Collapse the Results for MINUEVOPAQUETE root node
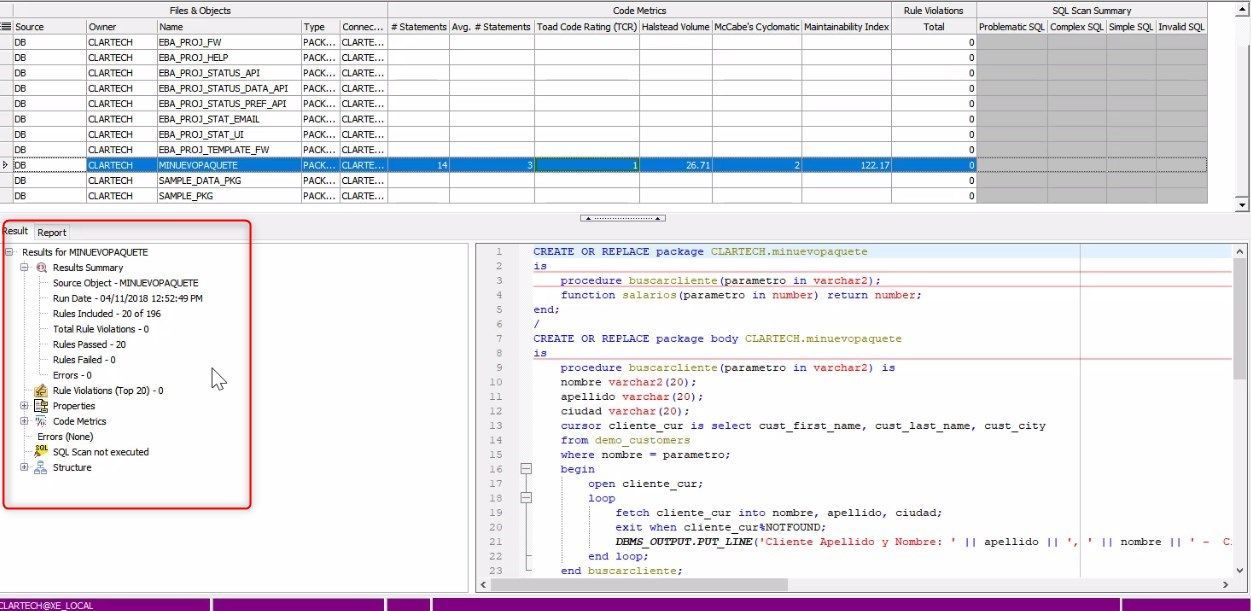This screenshot has height=611, width=1251. [9, 253]
